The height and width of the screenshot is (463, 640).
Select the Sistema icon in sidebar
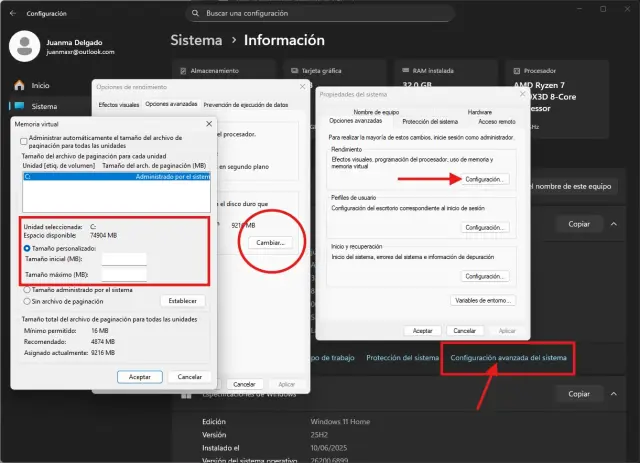point(16,106)
